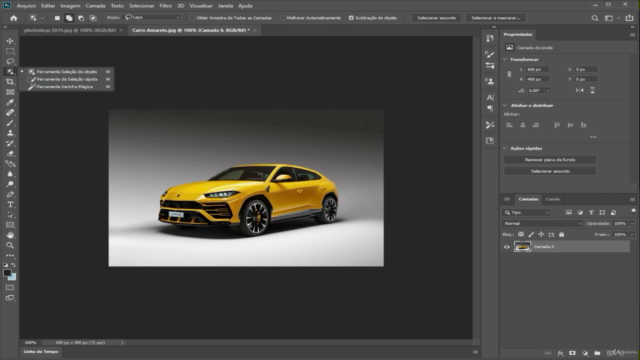
Task: Select the Frame tool
Action: (10, 92)
